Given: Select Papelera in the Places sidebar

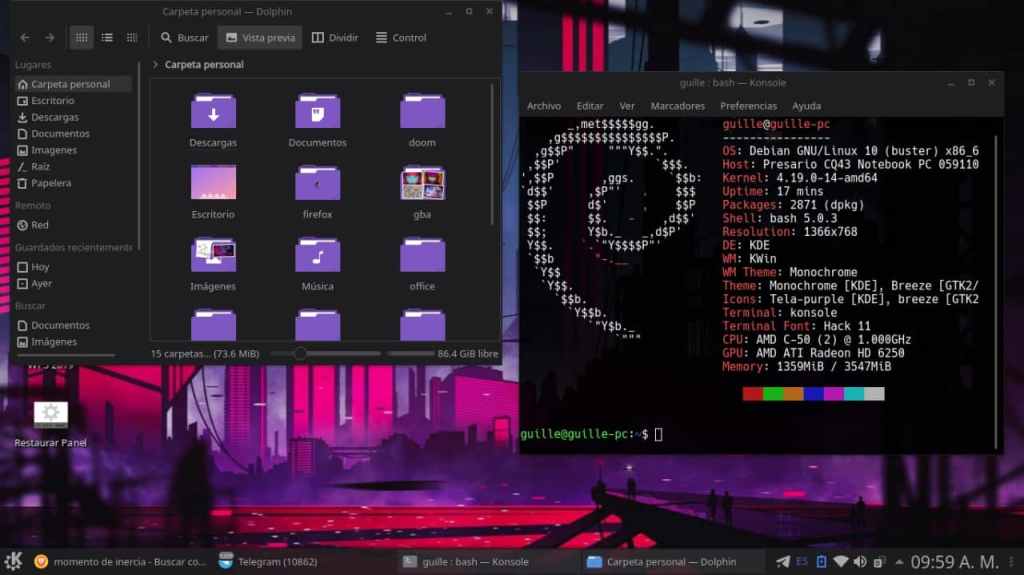Looking at the screenshot, I should coord(51,183).
